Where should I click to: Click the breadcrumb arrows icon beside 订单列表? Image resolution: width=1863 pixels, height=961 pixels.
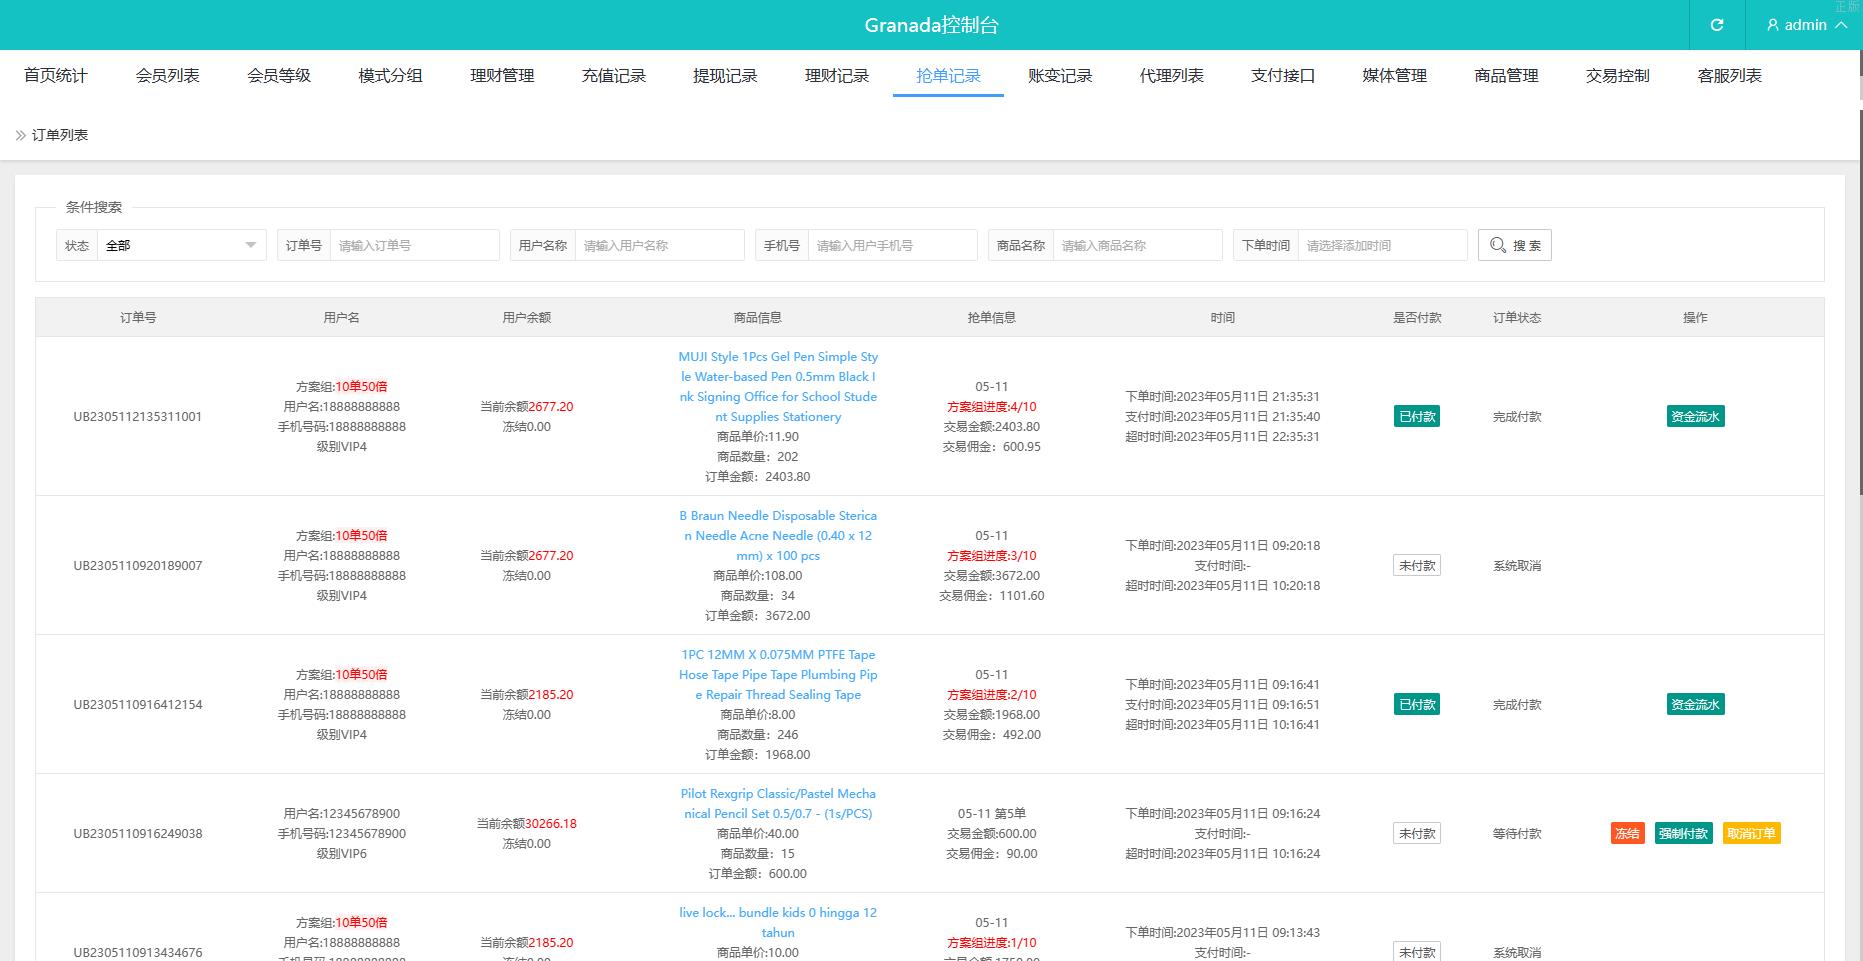click(20, 135)
